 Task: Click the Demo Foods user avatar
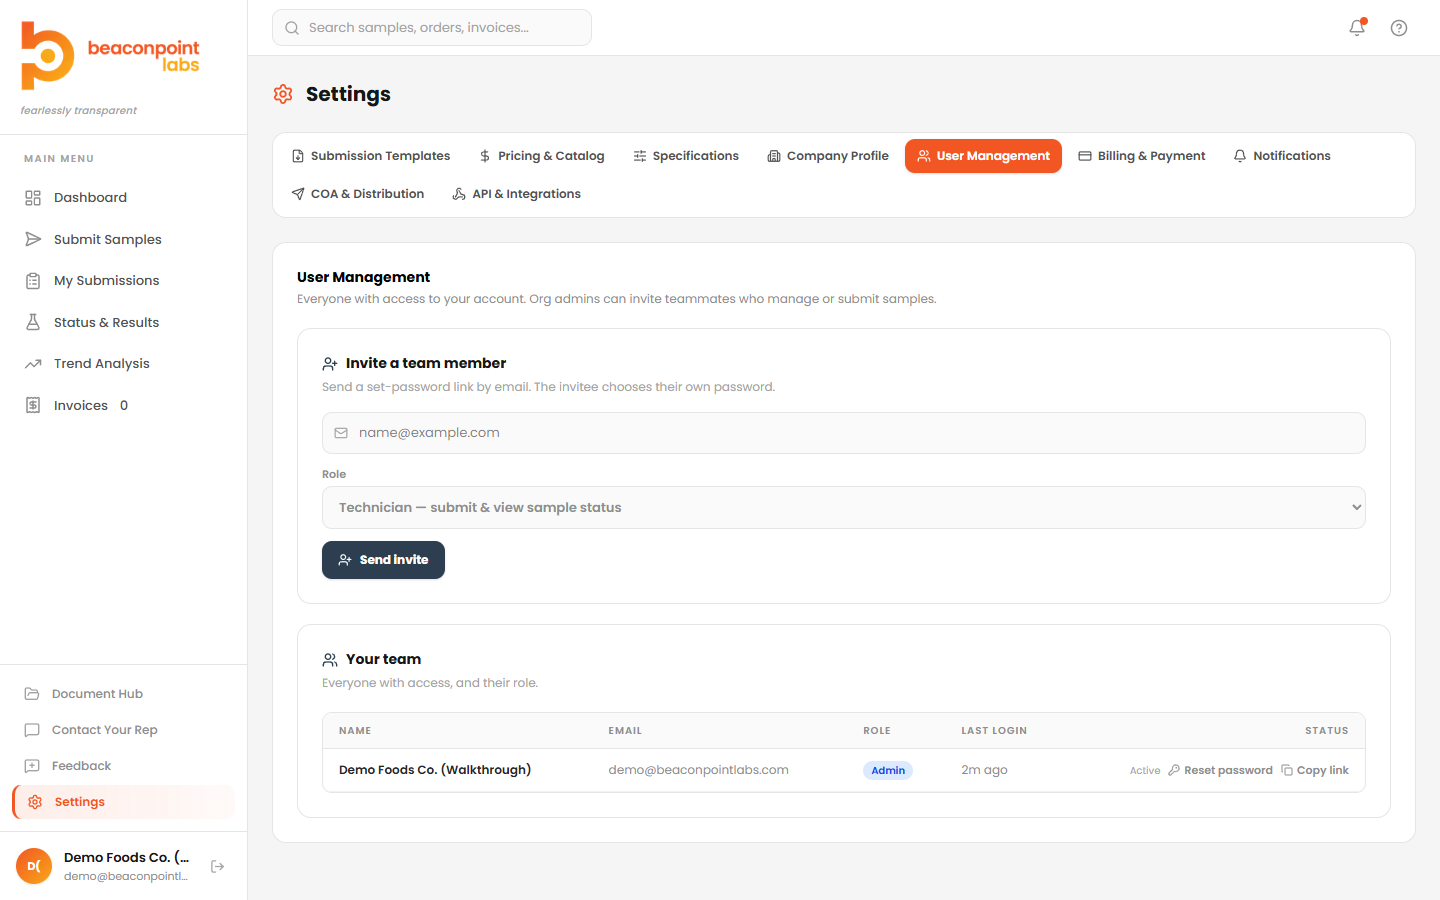coord(34,866)
